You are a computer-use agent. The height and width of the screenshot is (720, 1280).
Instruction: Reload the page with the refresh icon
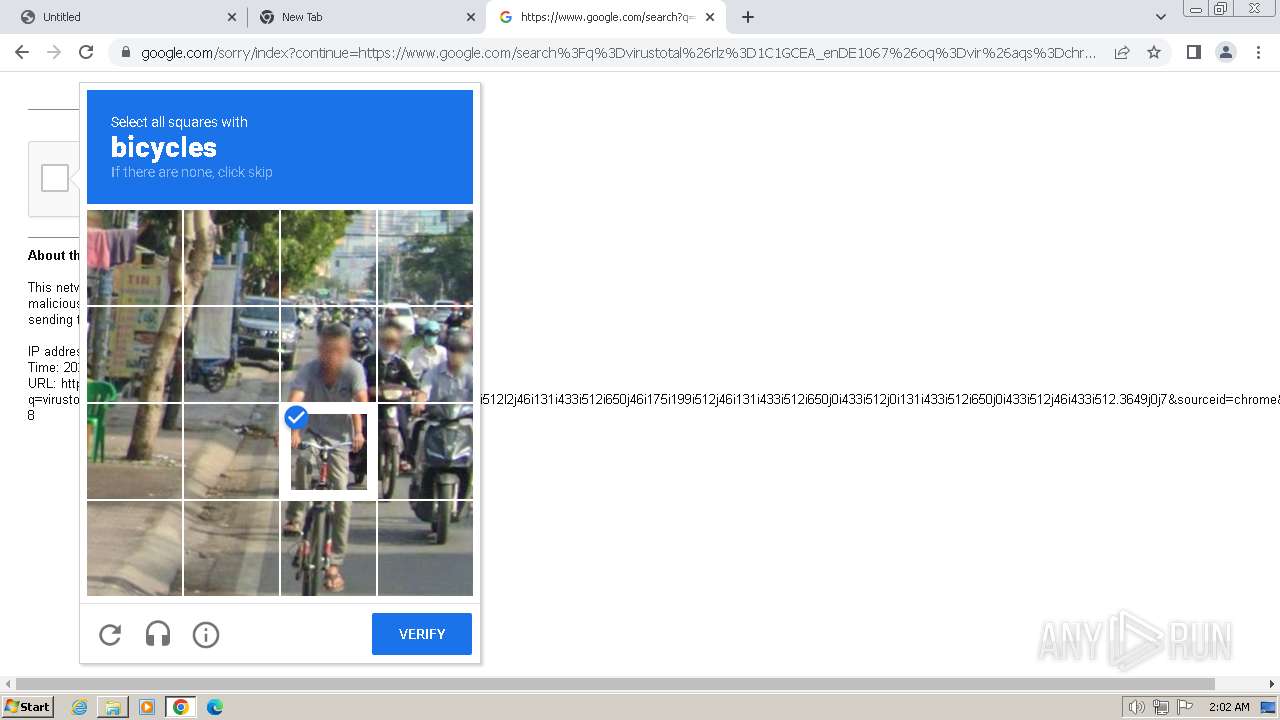coord(86,52)
